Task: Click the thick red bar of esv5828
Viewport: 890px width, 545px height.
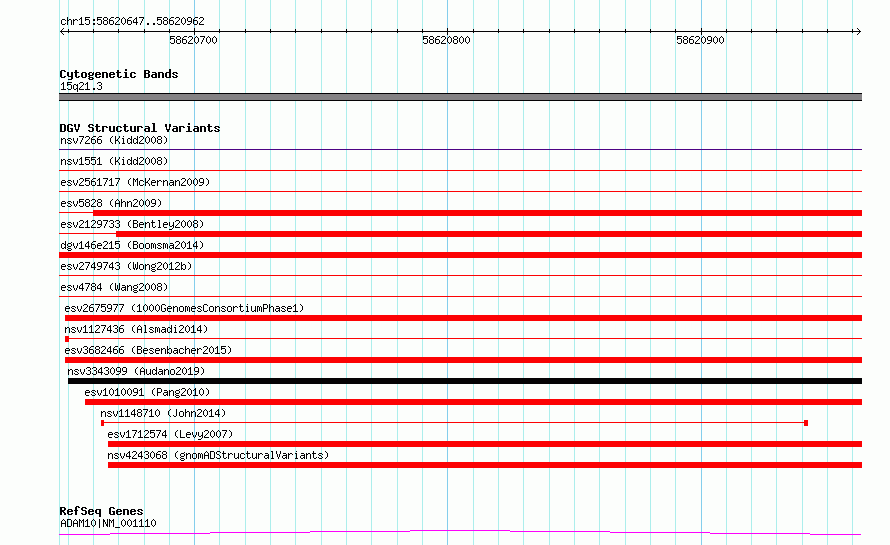Action: [477, 213]
